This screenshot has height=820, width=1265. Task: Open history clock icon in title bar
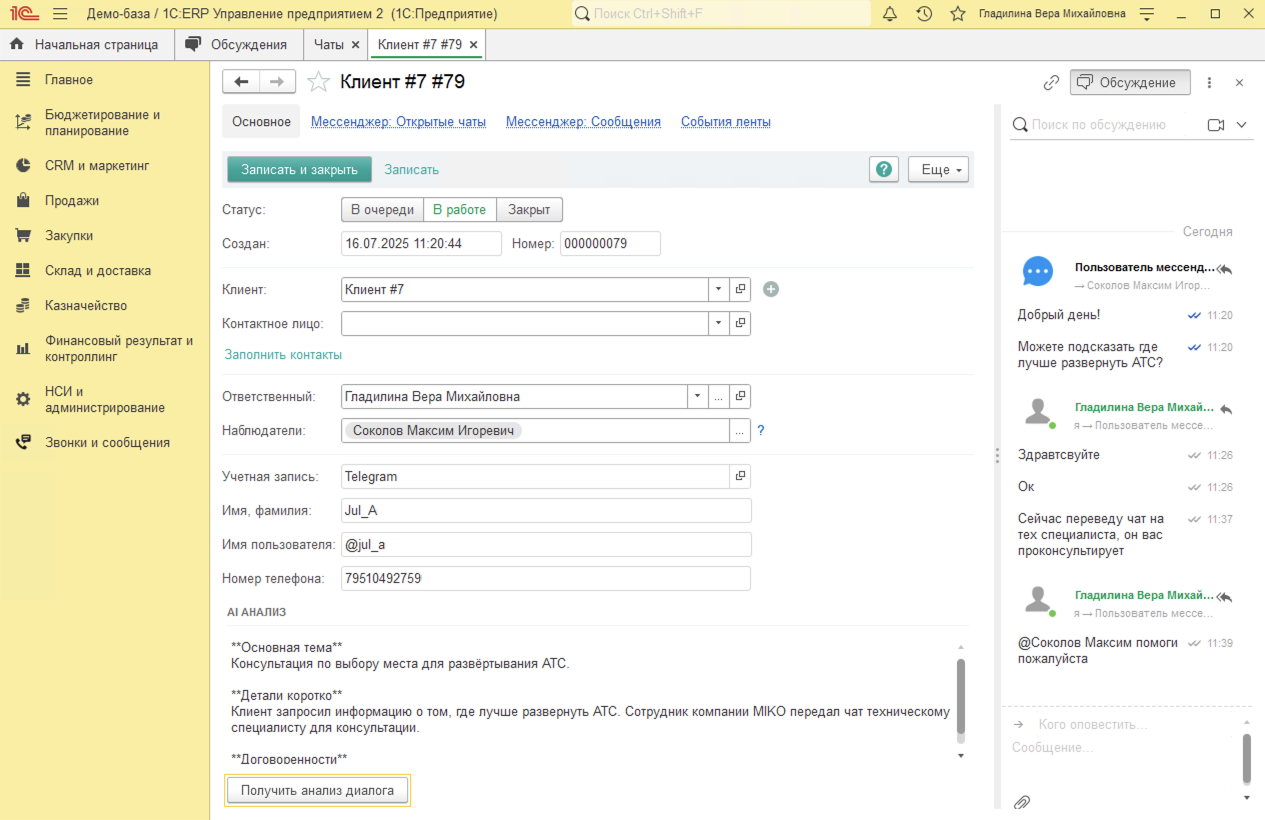click(924, 14)
